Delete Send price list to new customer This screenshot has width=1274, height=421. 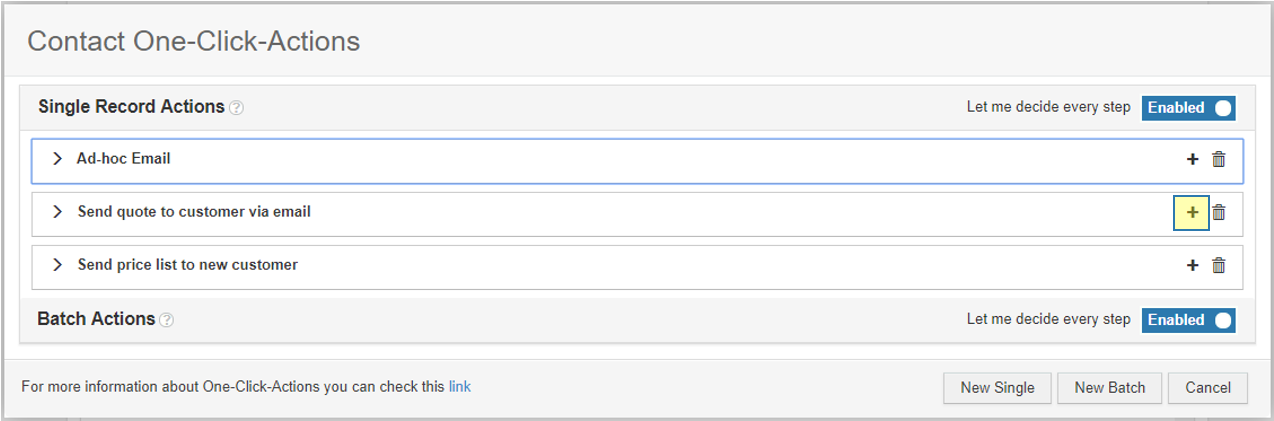pos(1218,265)
